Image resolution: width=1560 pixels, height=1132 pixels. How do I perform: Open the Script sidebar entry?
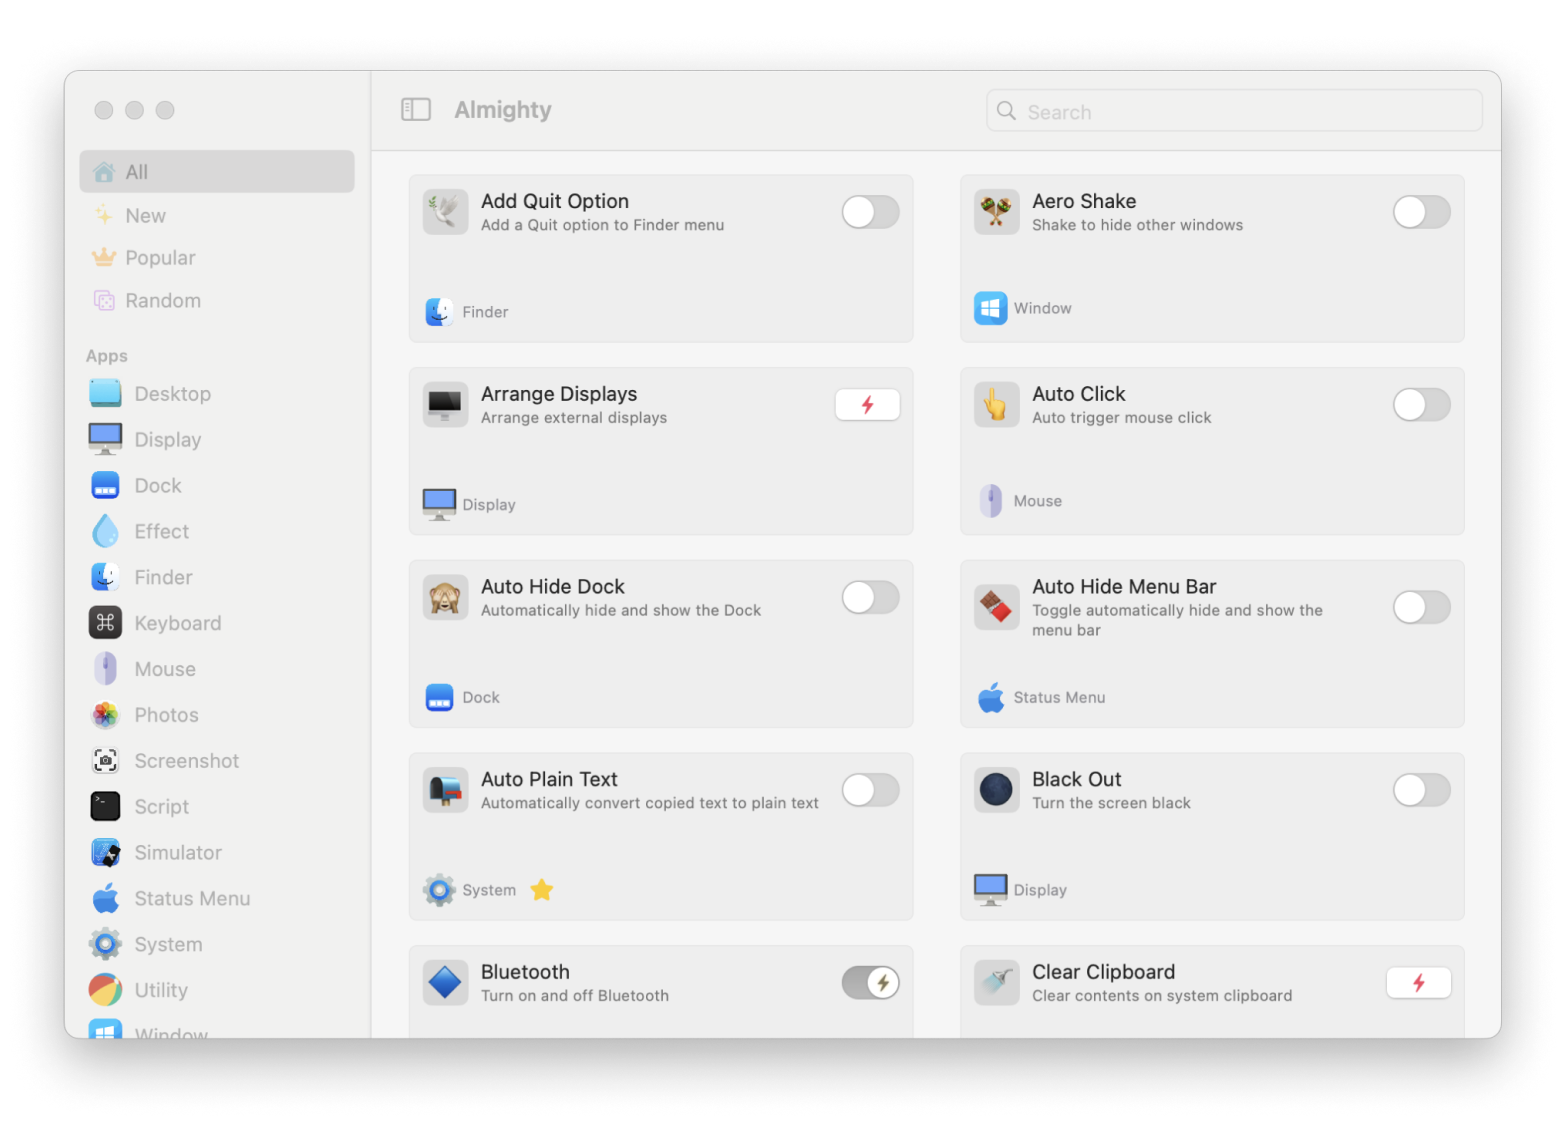click(217, 807)
